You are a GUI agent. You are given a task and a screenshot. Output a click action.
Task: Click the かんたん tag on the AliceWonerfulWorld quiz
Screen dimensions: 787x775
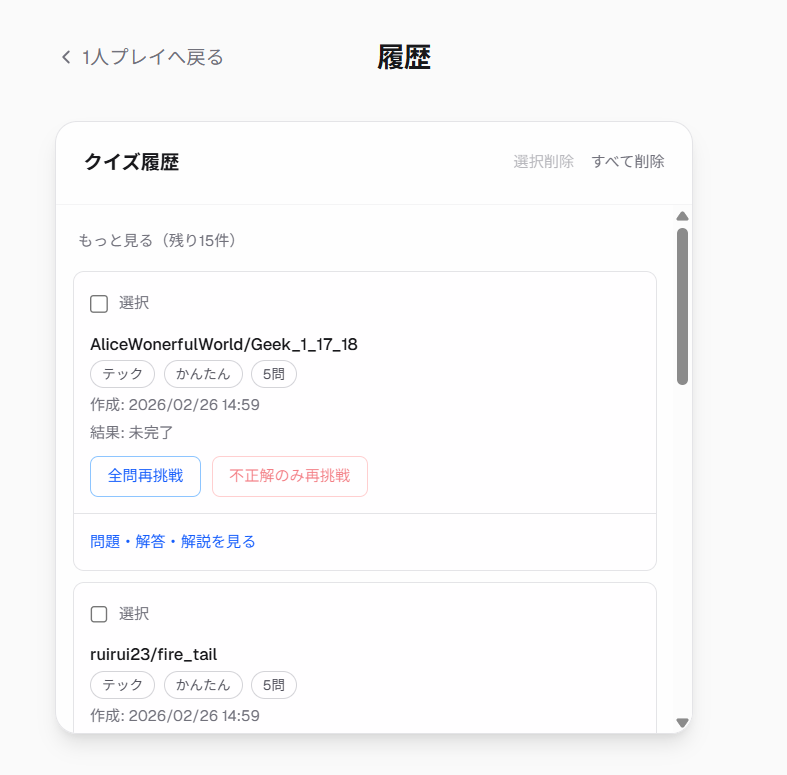click(x=203, y=374)
